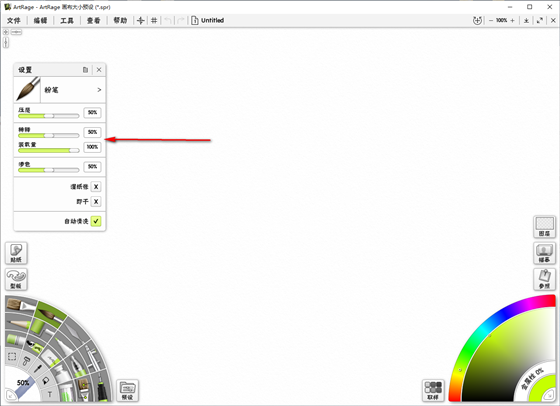The height and width of the screenshot is (406, 560).
Task: Open the 参照 references panel button
Action: [x=544, y=279]
